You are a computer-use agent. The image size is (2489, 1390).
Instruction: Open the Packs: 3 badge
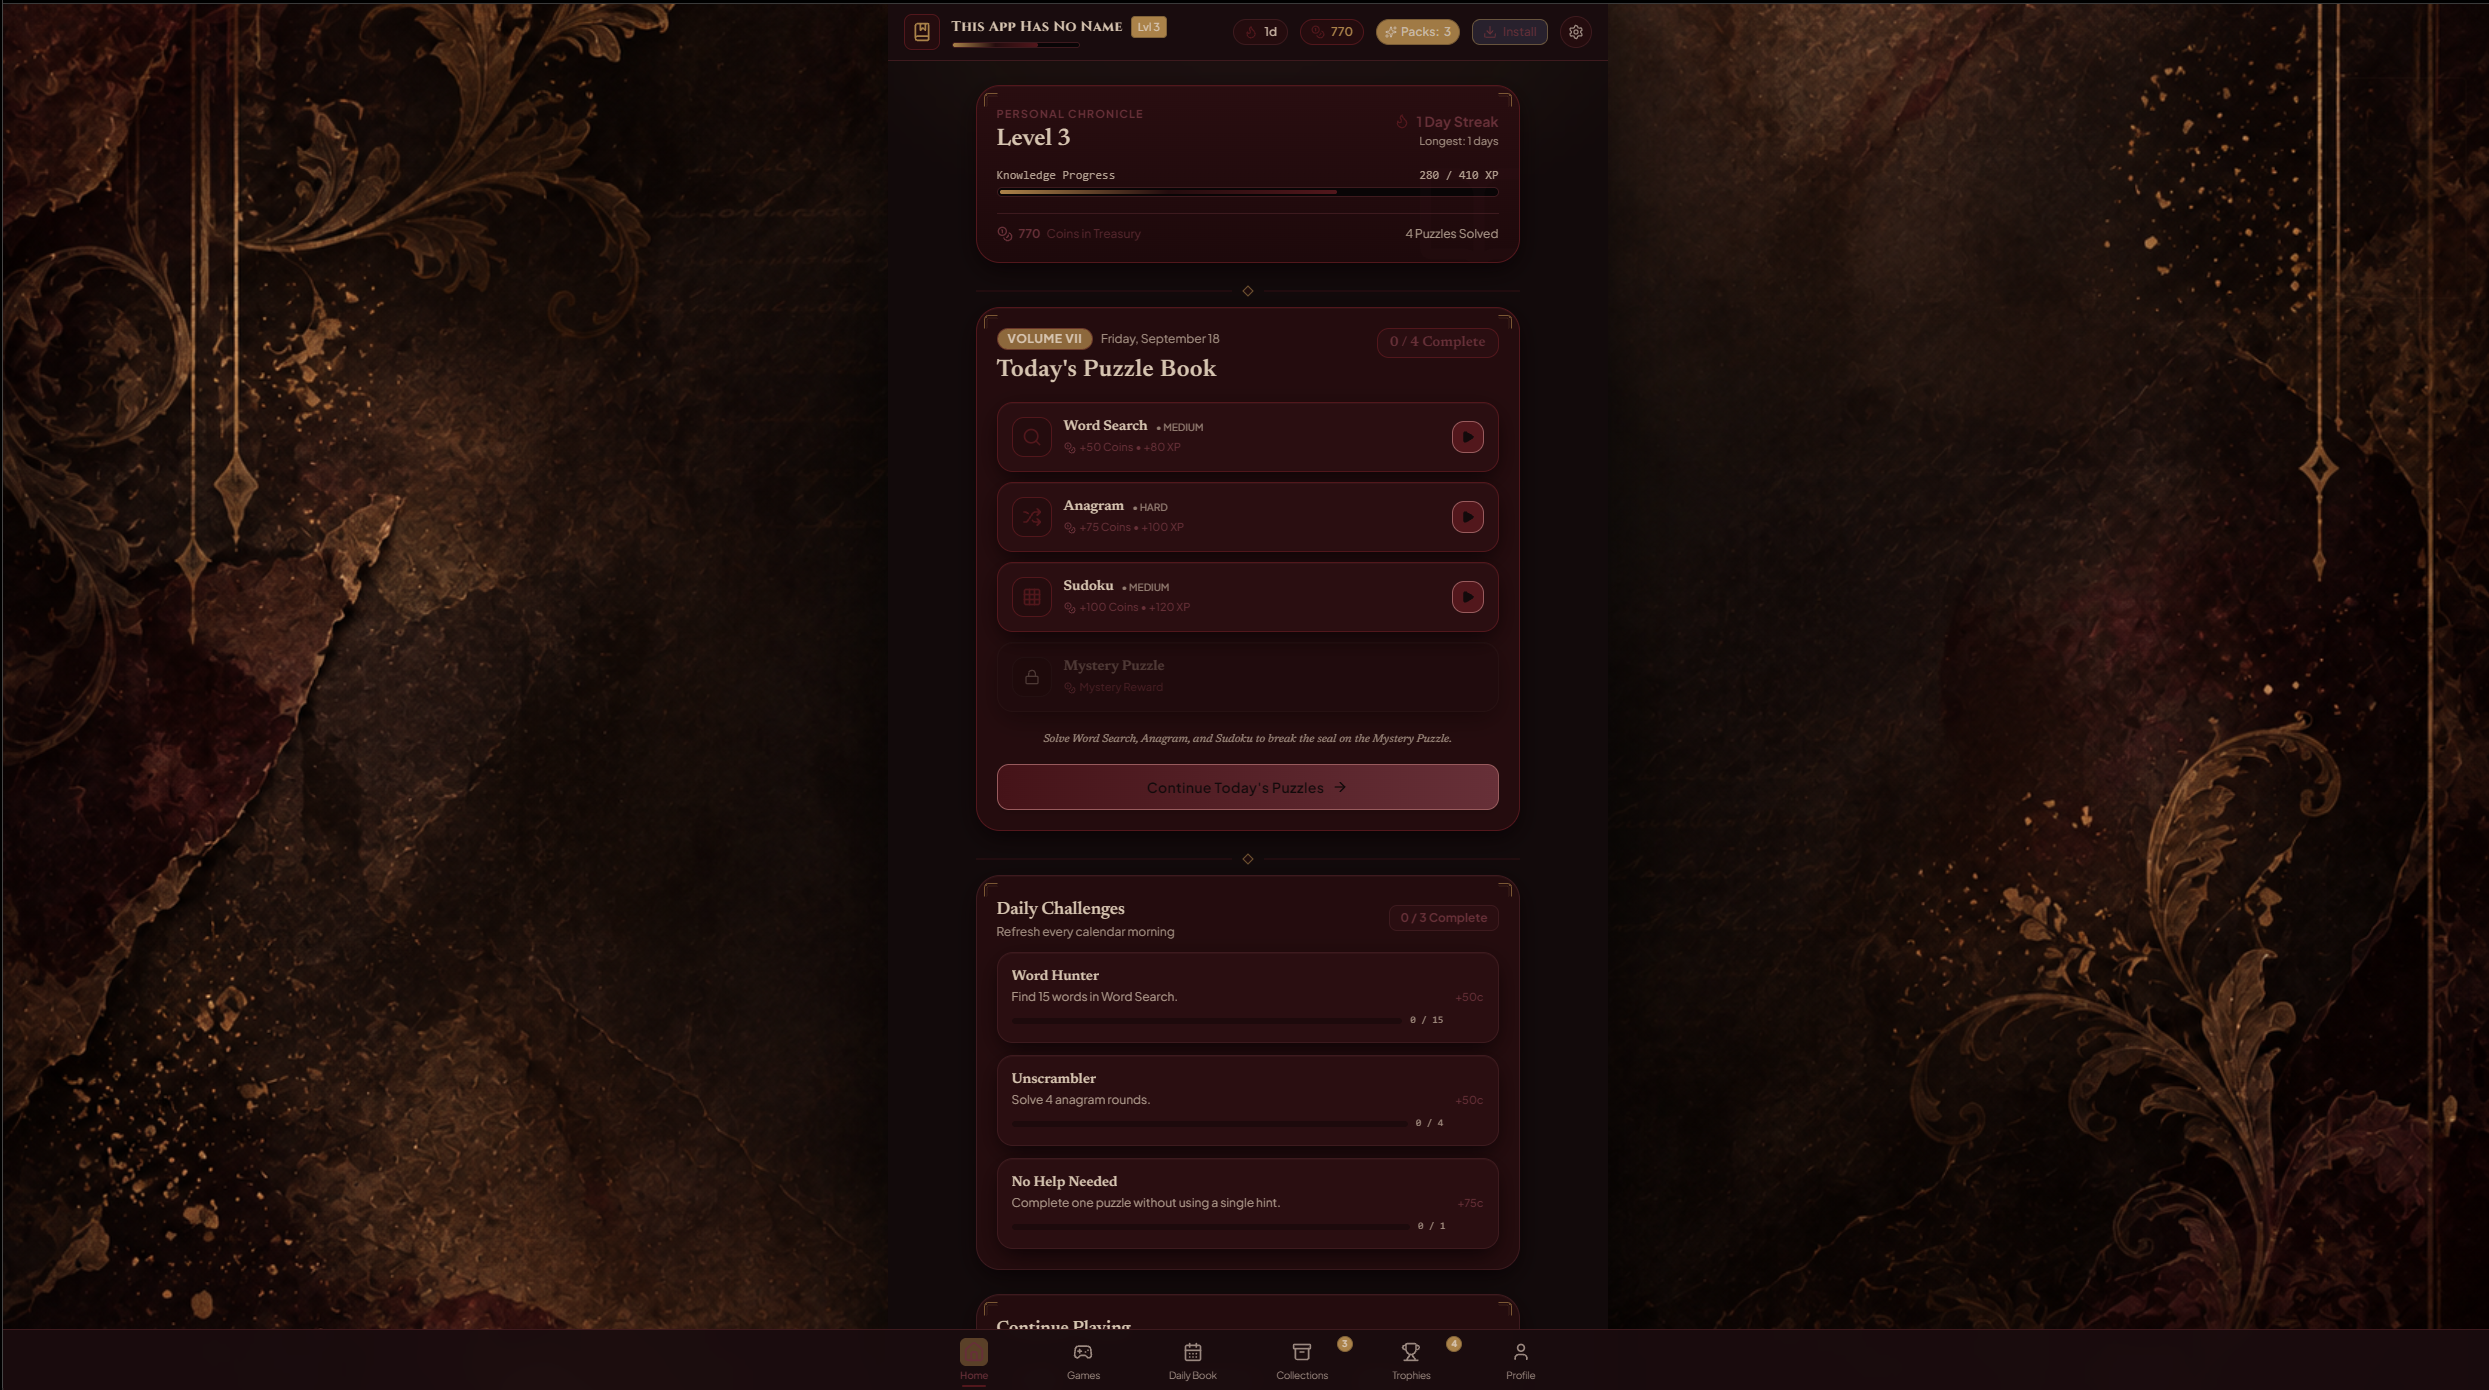(1417, 32)
